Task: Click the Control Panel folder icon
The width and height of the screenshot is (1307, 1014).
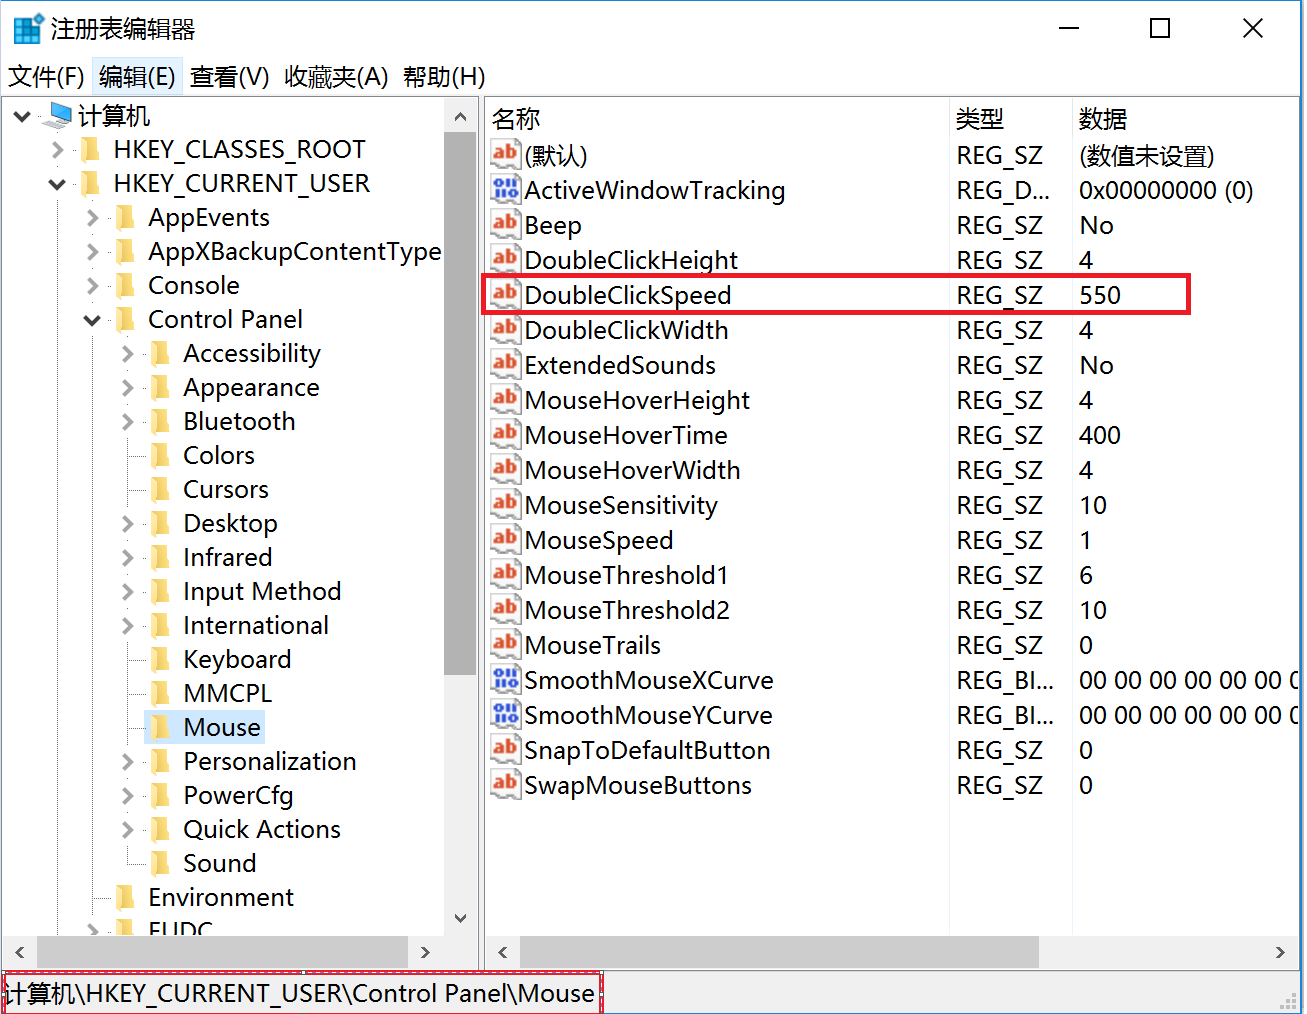Action: (126, 318)
